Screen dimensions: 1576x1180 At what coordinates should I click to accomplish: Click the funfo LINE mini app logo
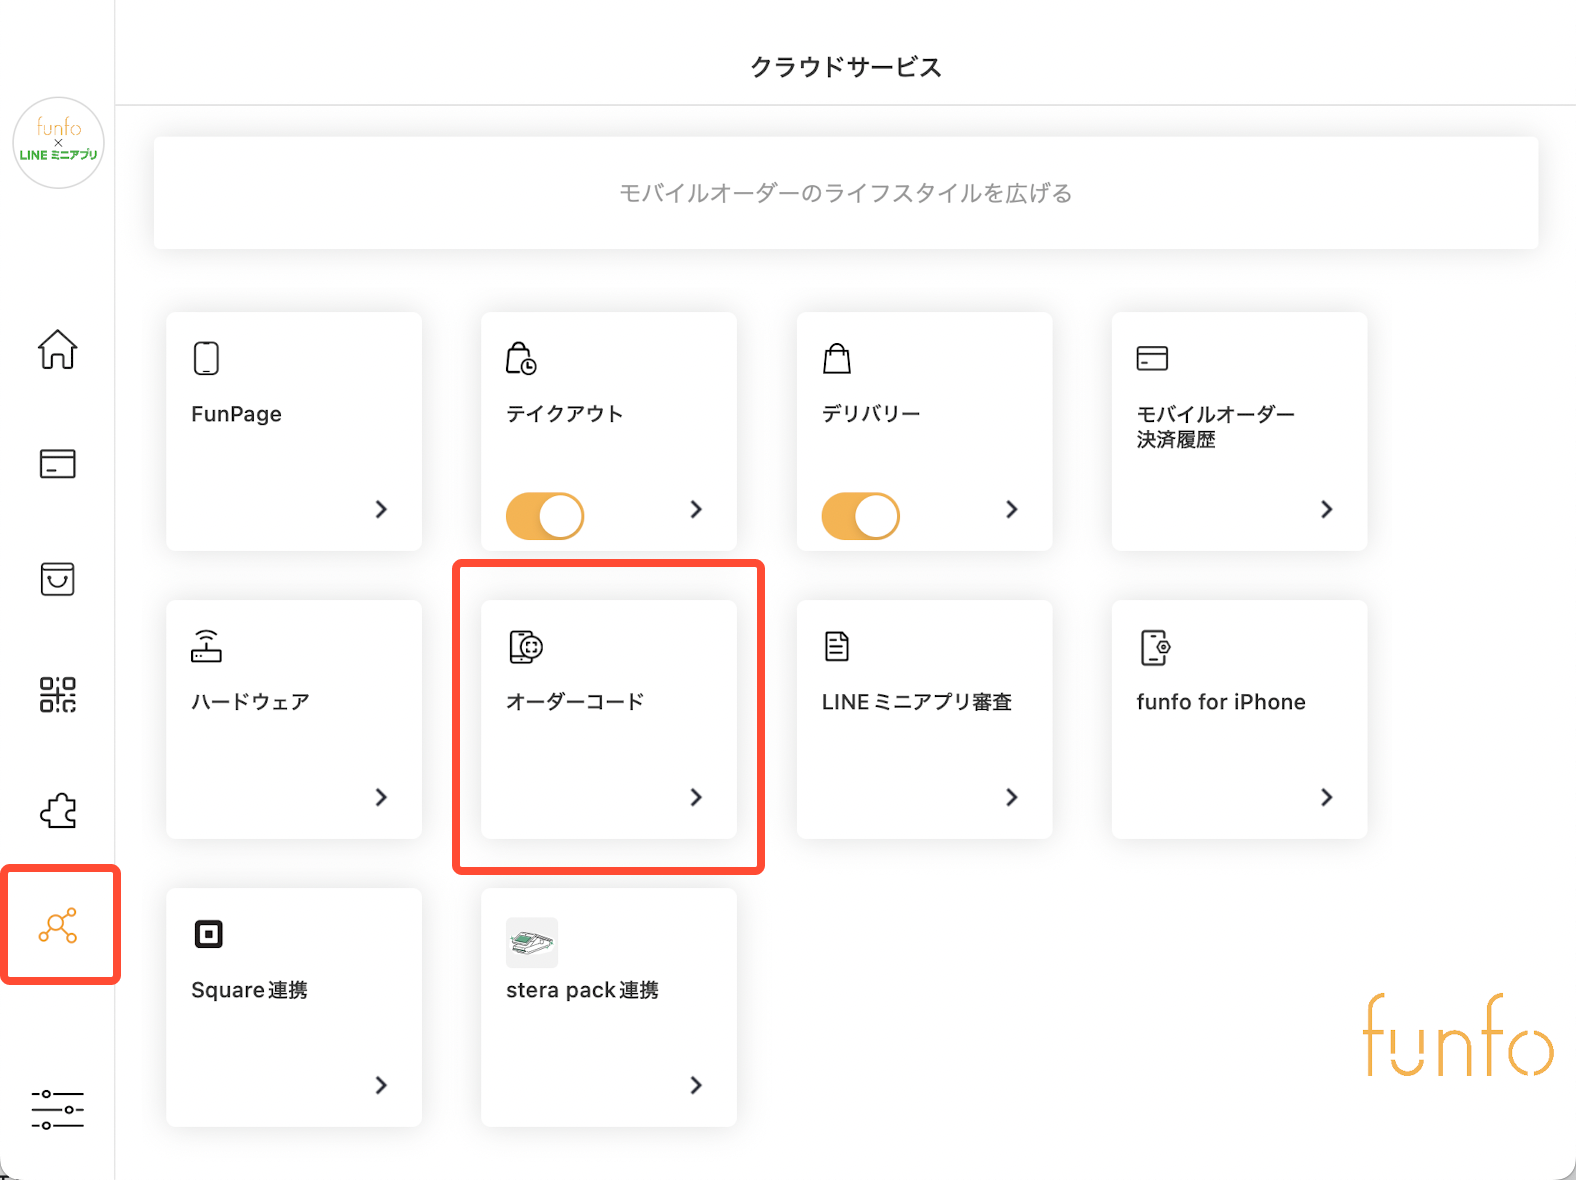point(58,143)
